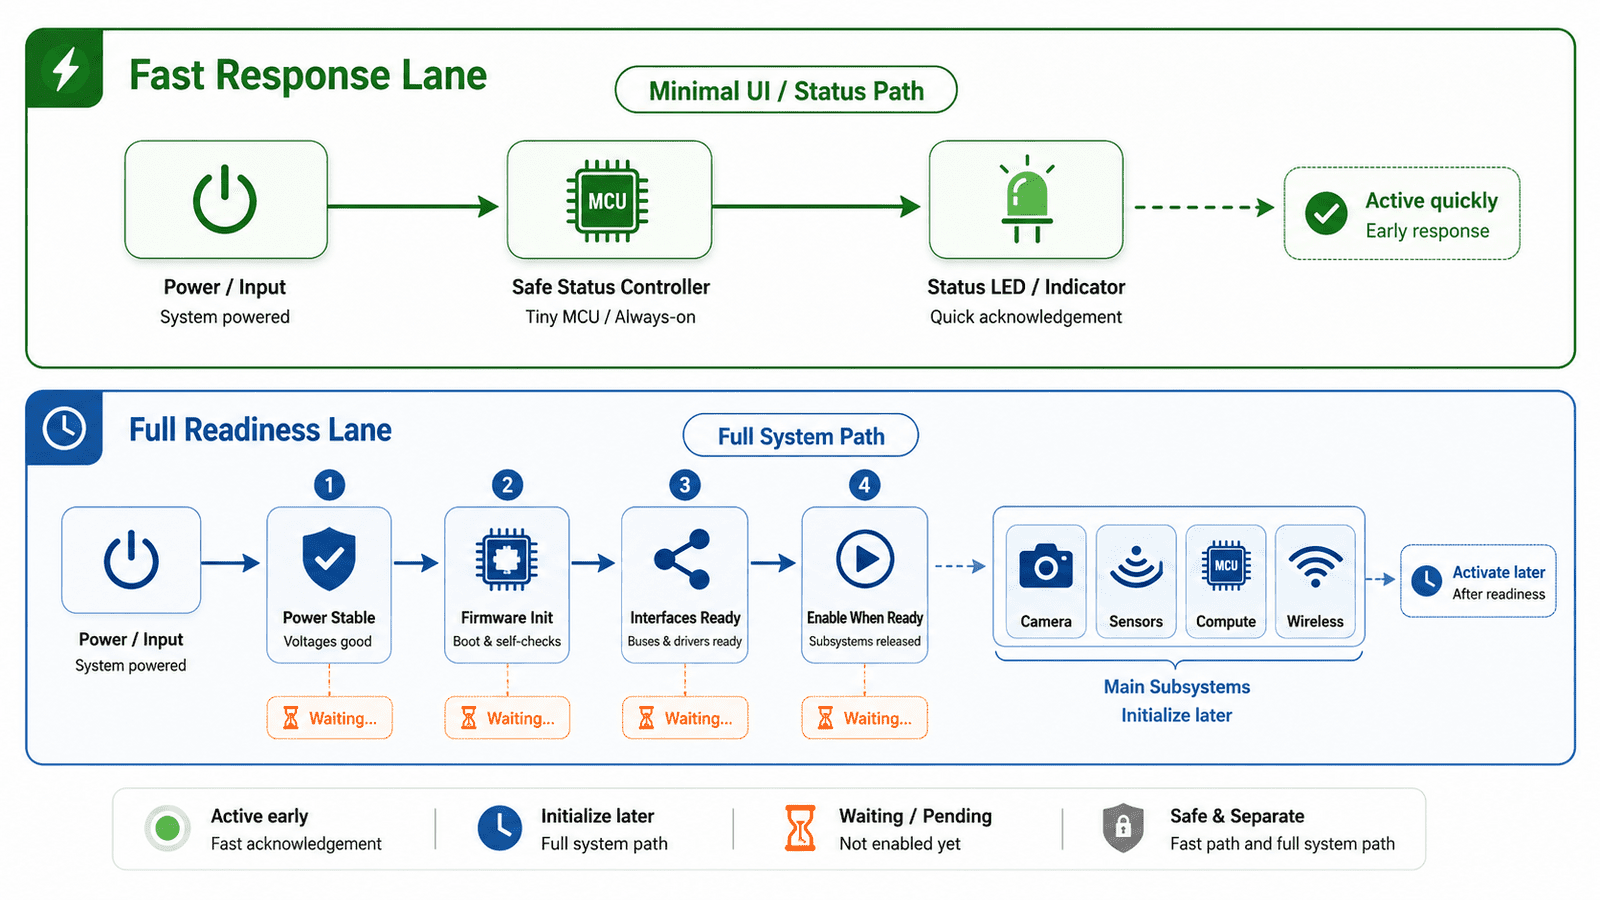Click hourglass icon under Power Stable
This screenshot has width=1600, height=900.
click(291, 718)
